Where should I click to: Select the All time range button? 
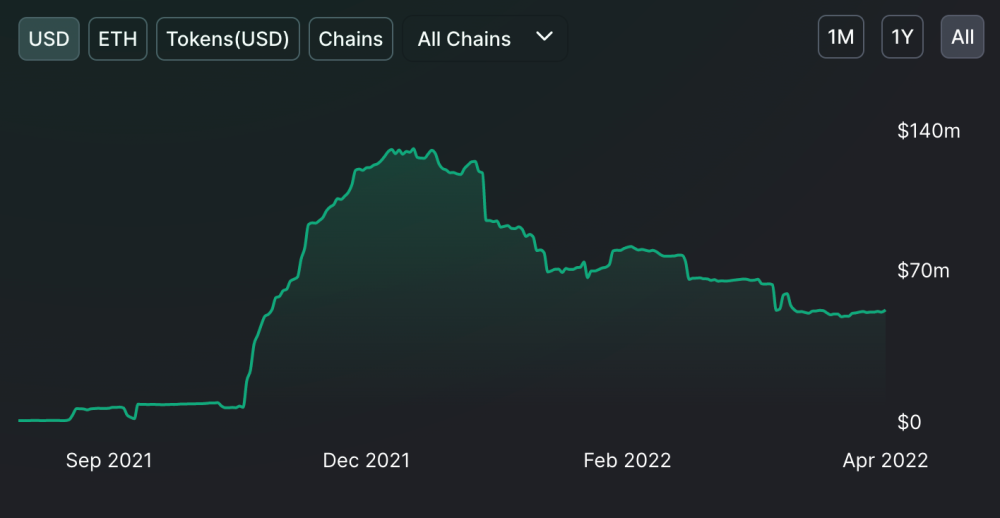point(962,37)
